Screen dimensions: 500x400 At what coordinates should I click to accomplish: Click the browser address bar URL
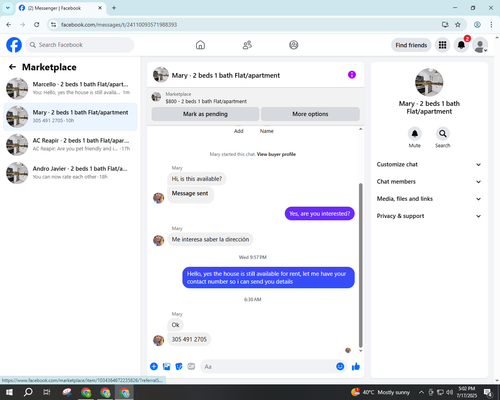pos(119,25)
